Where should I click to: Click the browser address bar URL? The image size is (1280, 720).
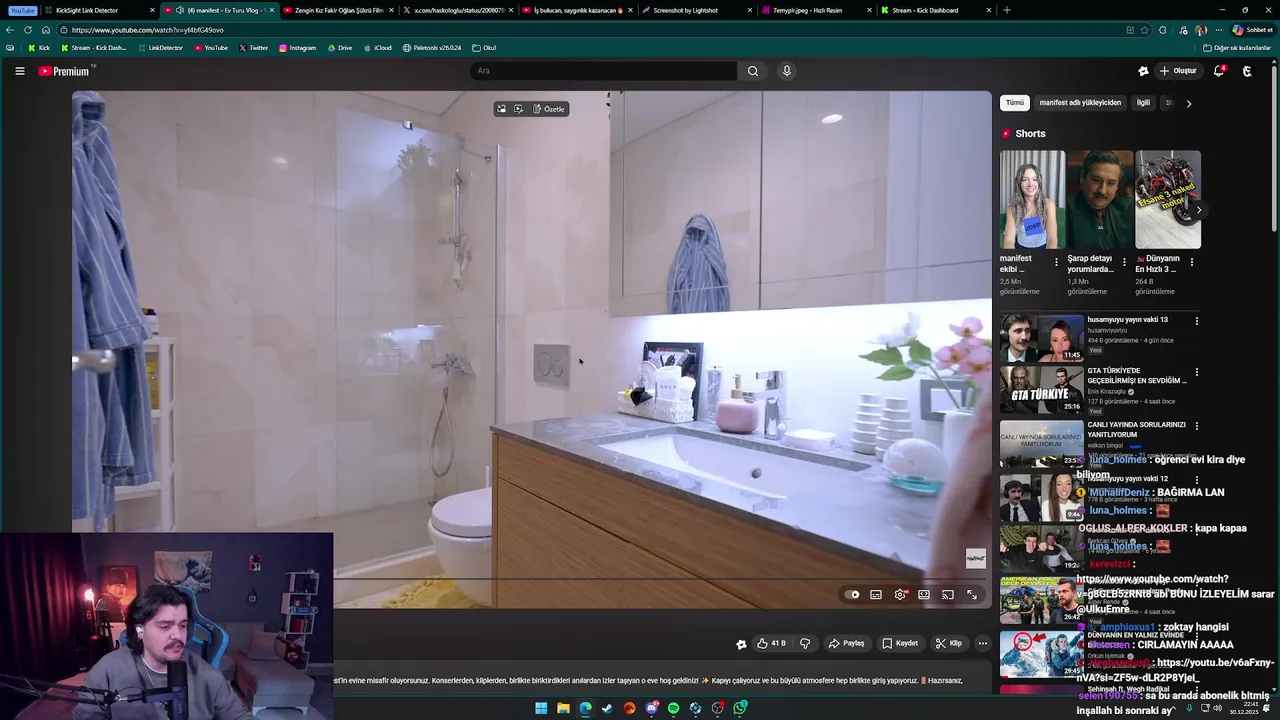click(x=148, y=30)
